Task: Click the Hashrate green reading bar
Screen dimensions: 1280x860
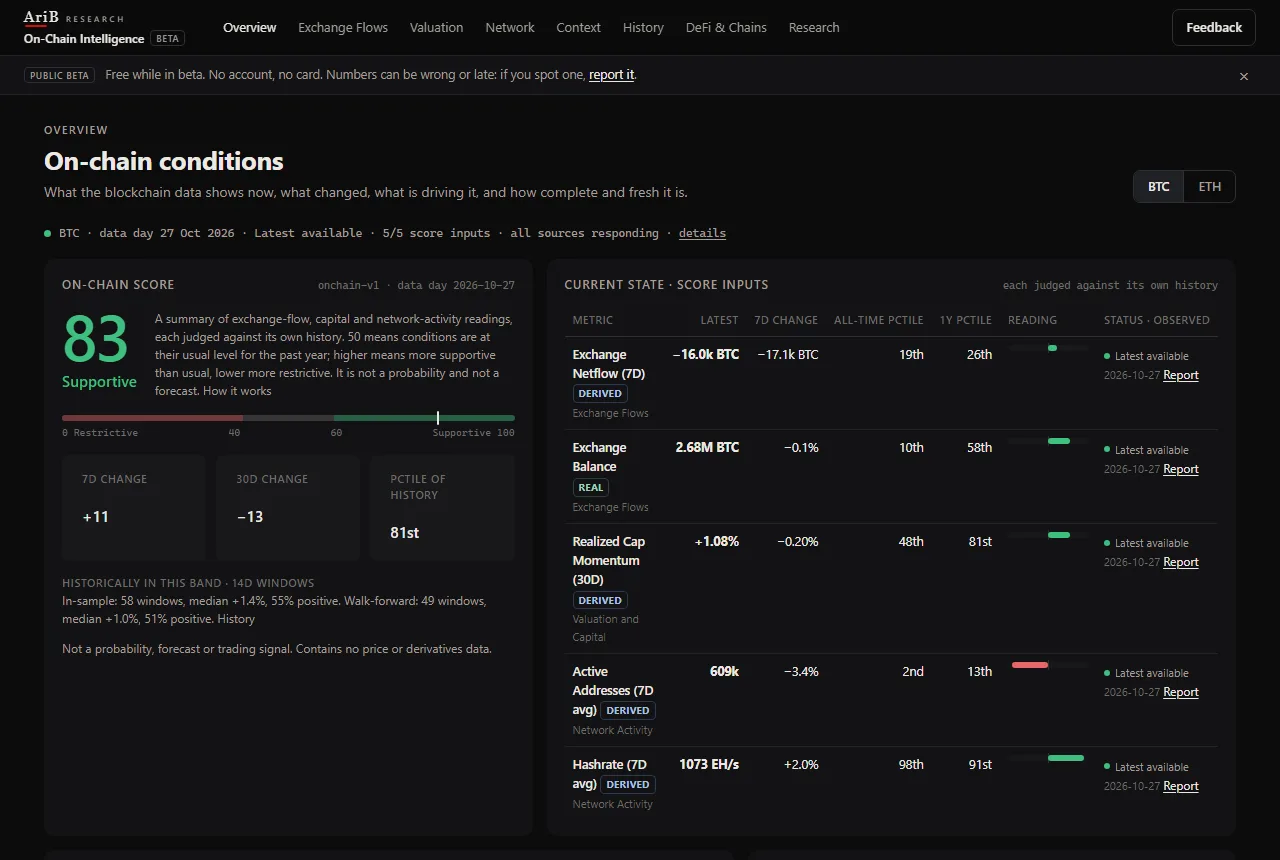Action: [1066, 758]
